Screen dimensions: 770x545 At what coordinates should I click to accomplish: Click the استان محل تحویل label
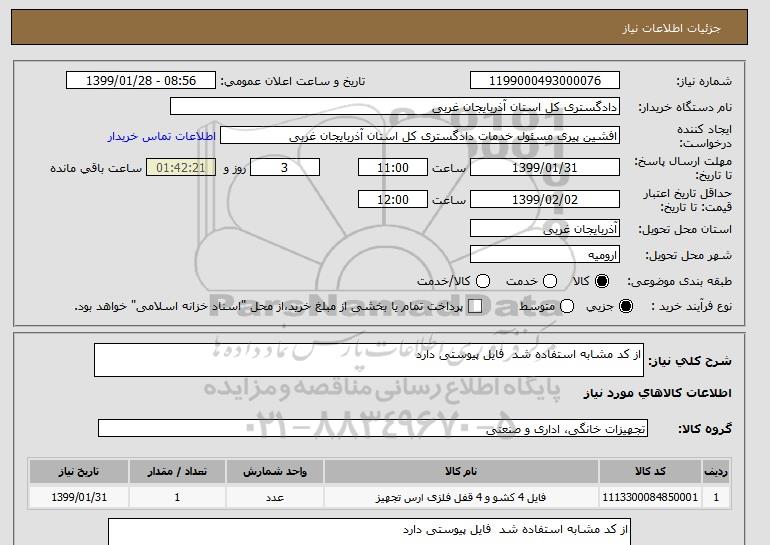[685, 229]
